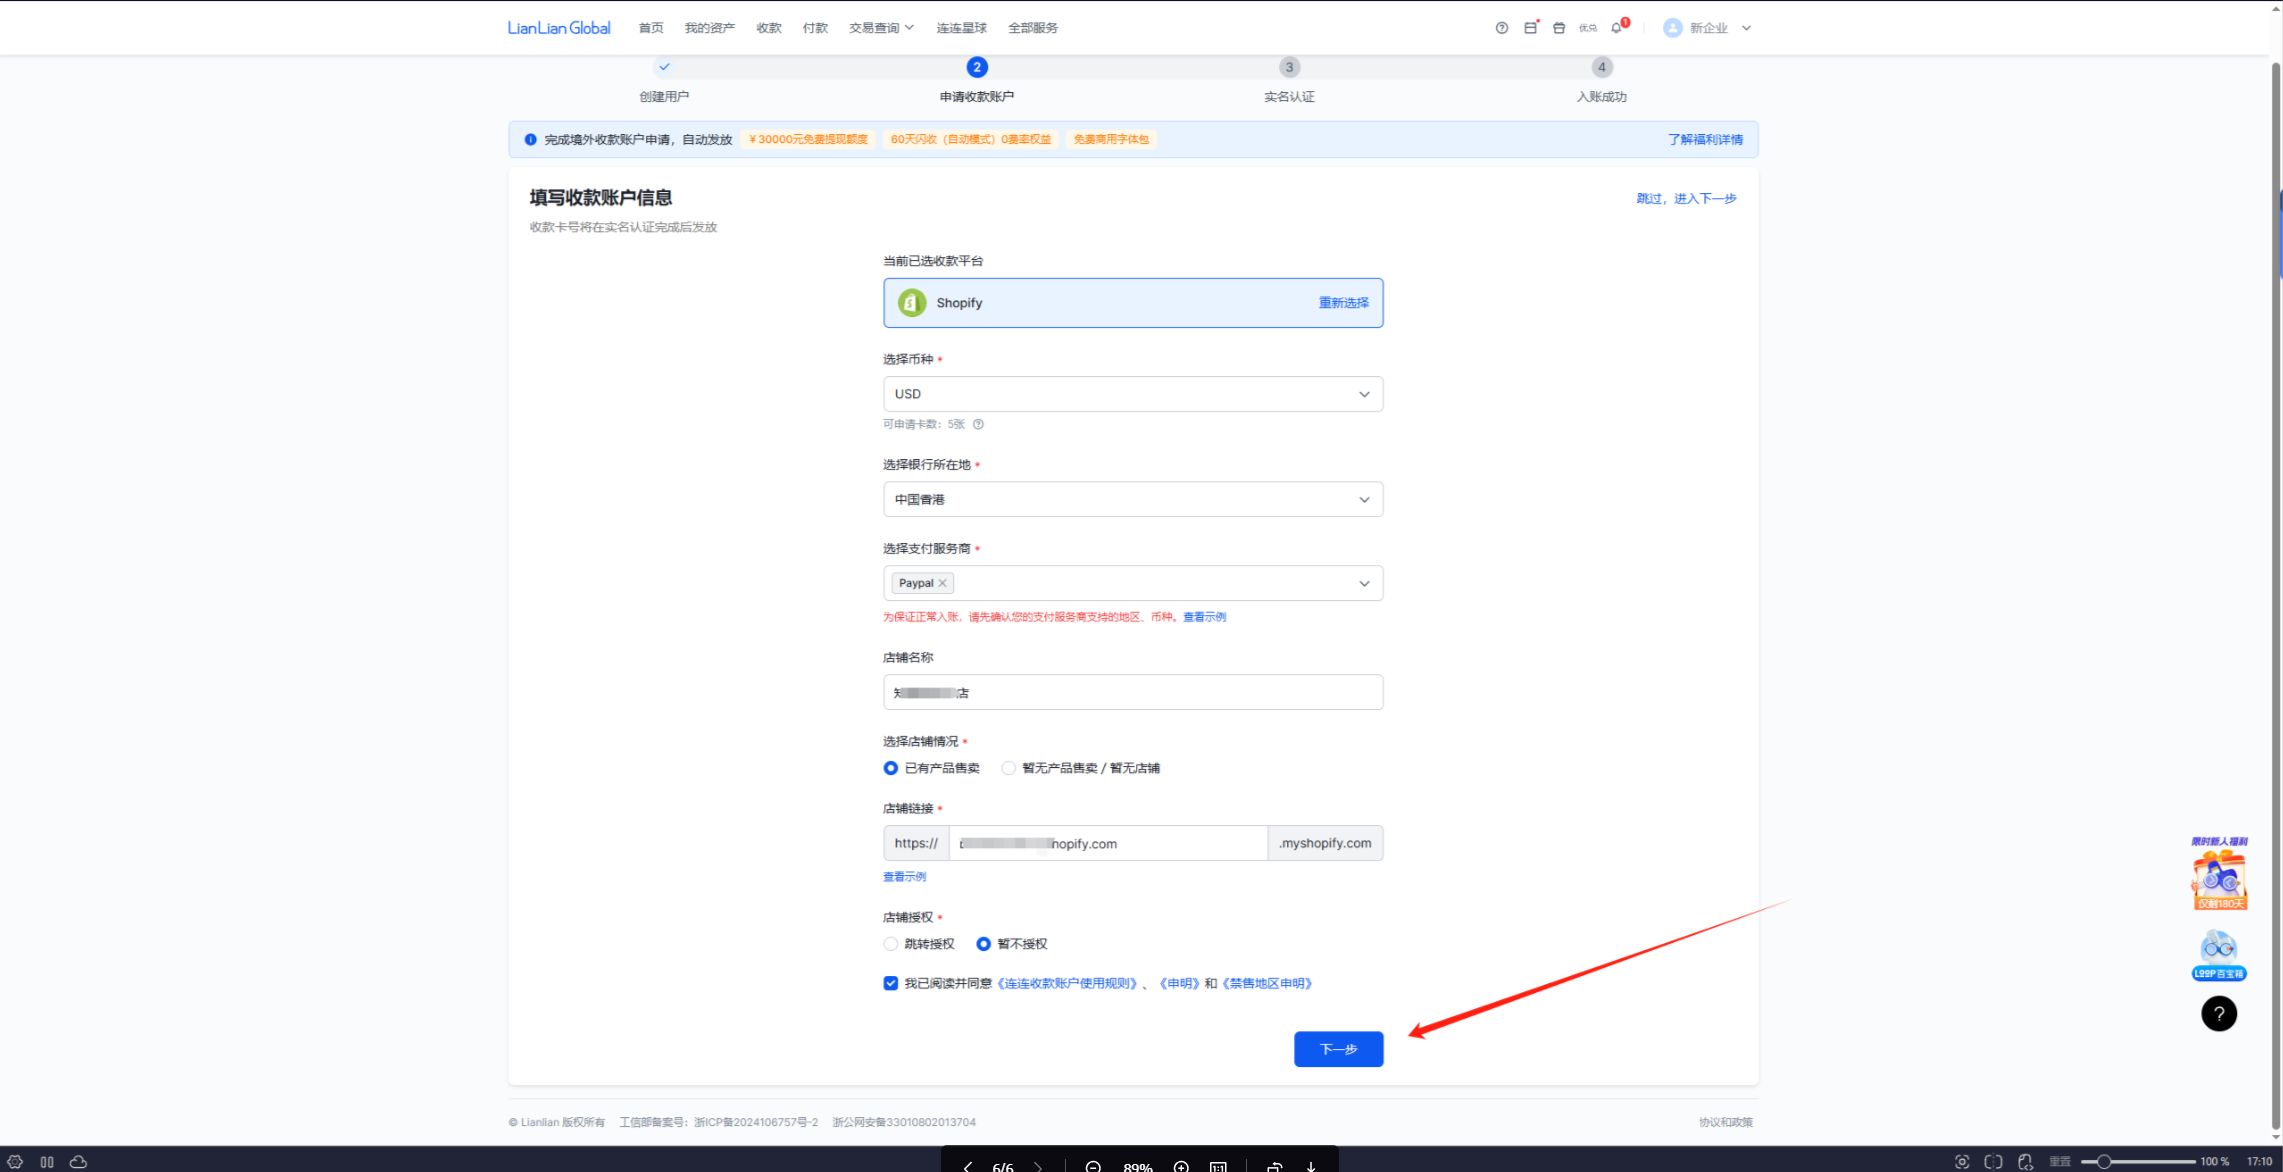Click the notification bell icon
The image size is (2283, 1172).
pyautogui.click(x=1617, y=28)
